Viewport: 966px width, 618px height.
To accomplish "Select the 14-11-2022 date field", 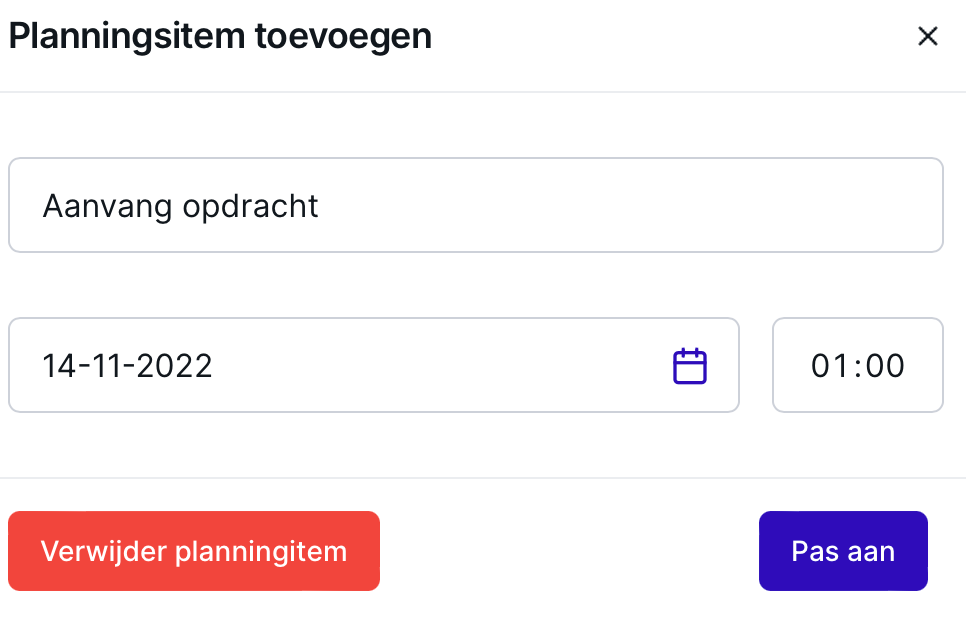I will coord(373,365).
